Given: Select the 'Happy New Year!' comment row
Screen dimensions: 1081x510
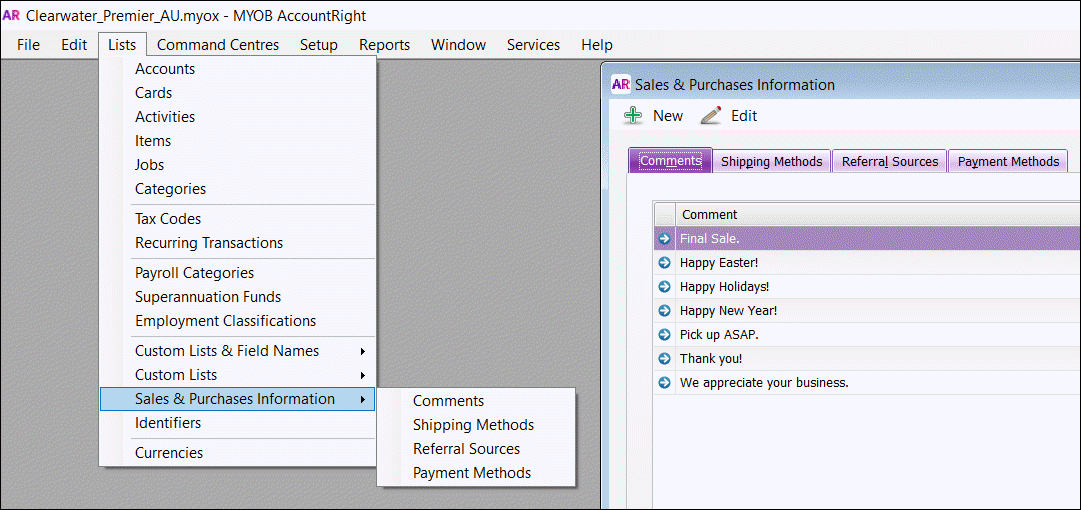Looking at the screenshot, I should click(867, 311).
